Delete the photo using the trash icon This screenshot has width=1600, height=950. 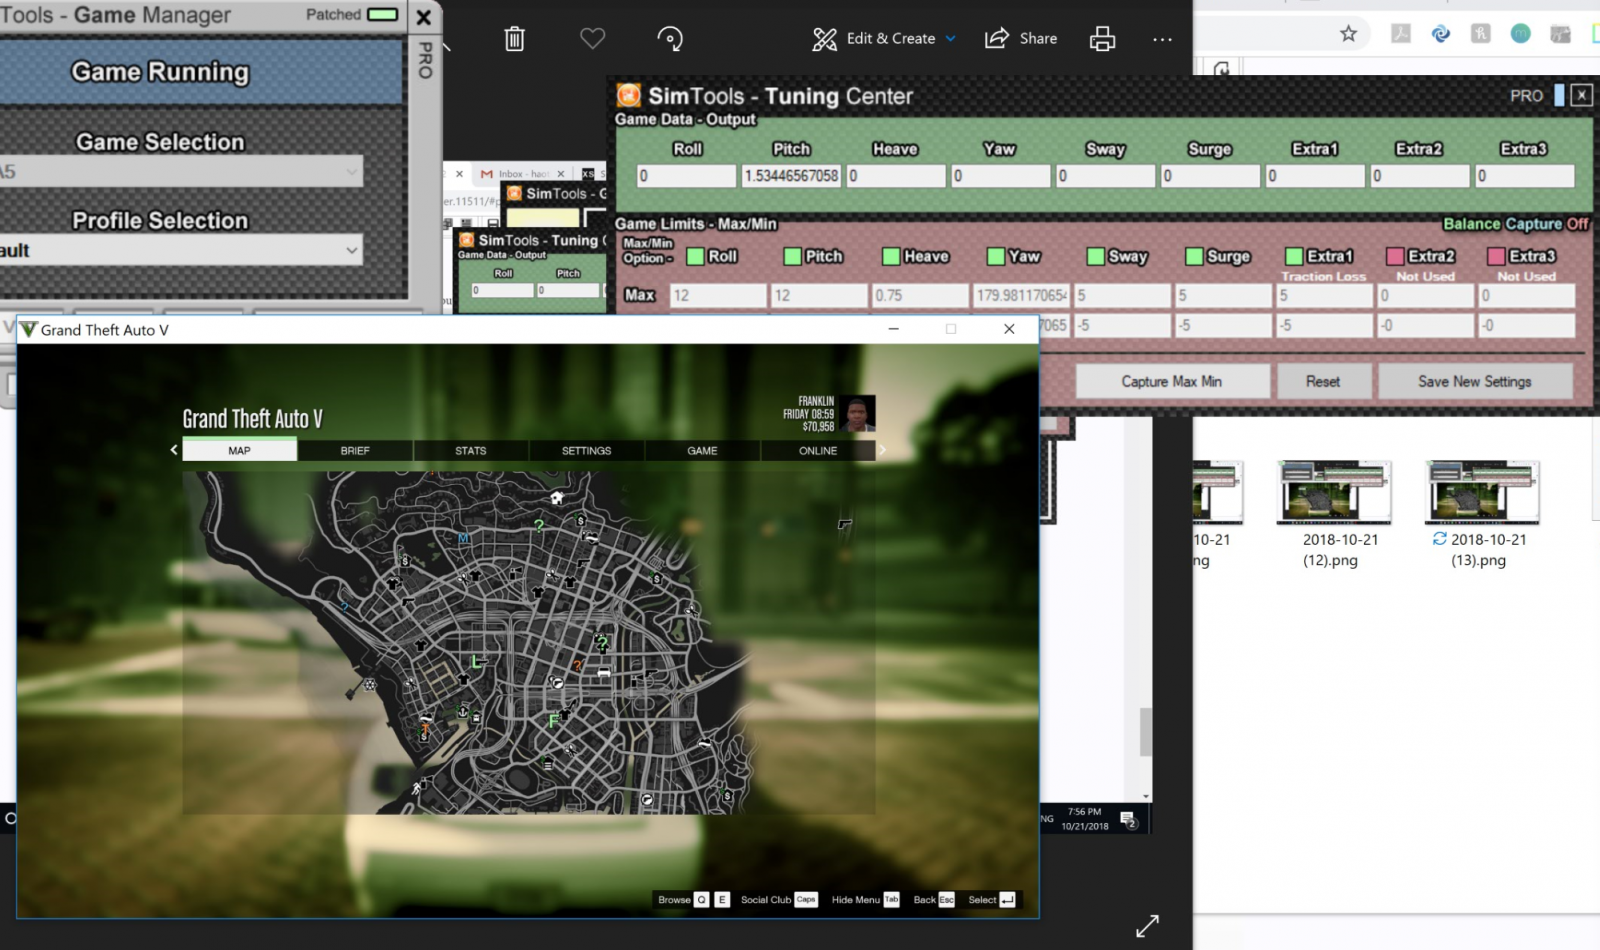click(514, 39)
